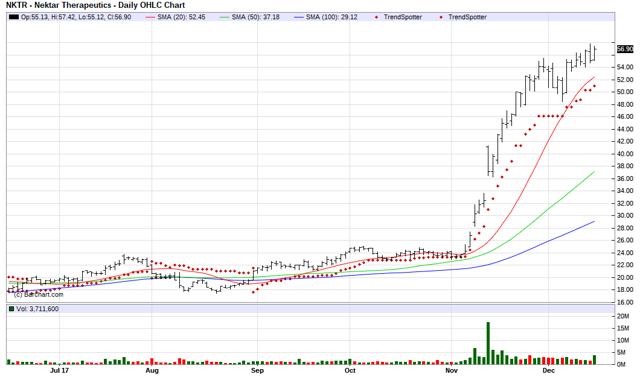Click the green Vol legend swatch

point(11,309)
